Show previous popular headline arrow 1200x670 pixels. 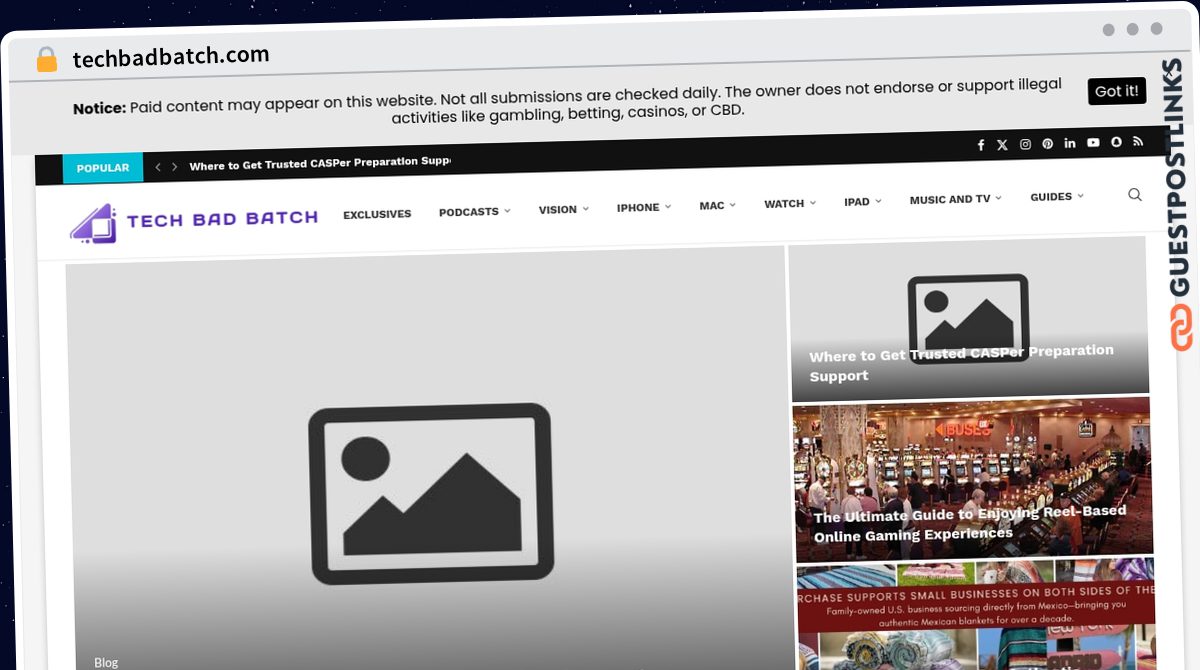[x=158, y=167]
